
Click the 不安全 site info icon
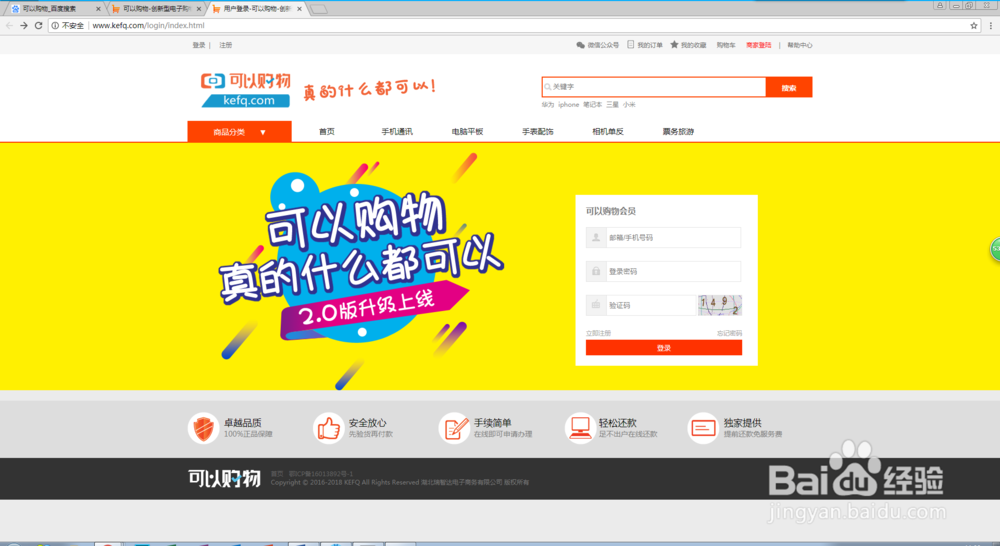55,26
